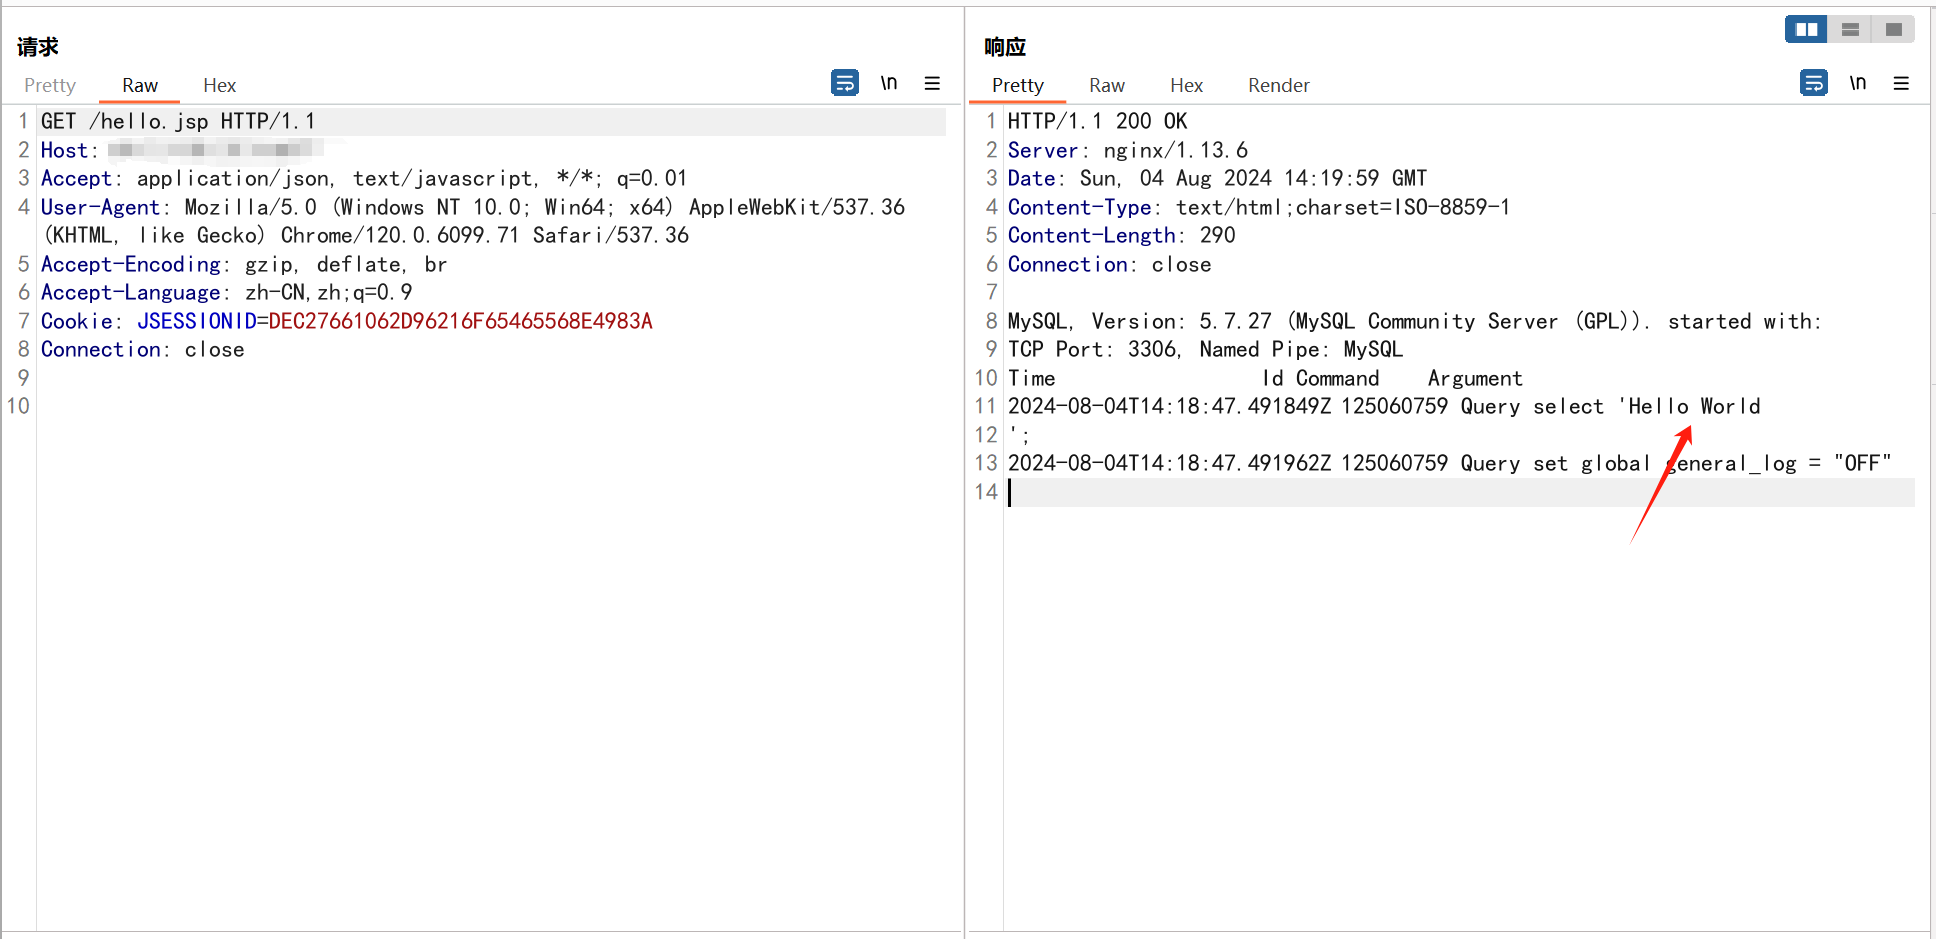Switch response view to Raw tab
1936x939 pixels.
click(x=1106, y=86)
